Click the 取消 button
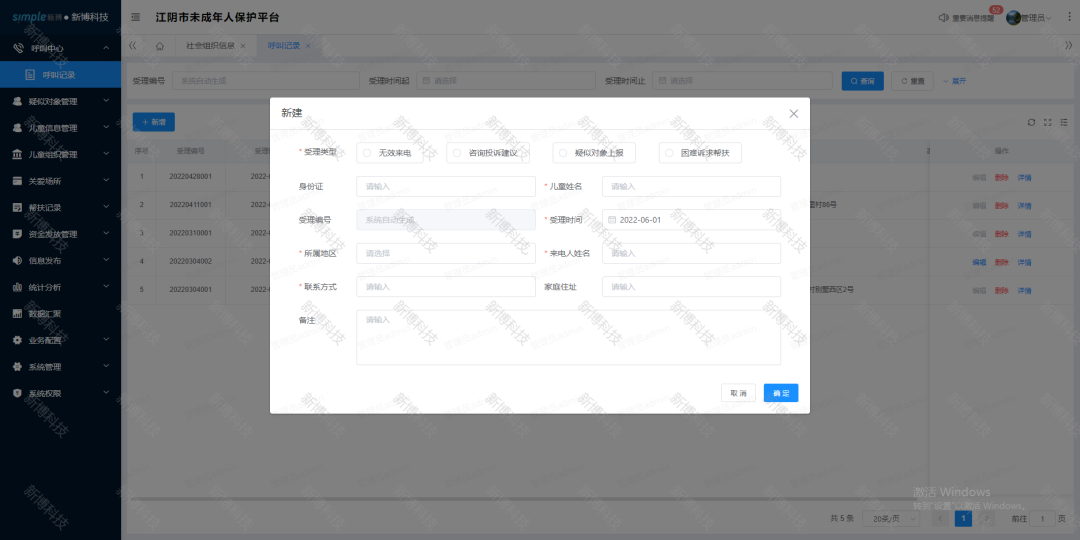The image size is (1080, 540). coord(738,393)
